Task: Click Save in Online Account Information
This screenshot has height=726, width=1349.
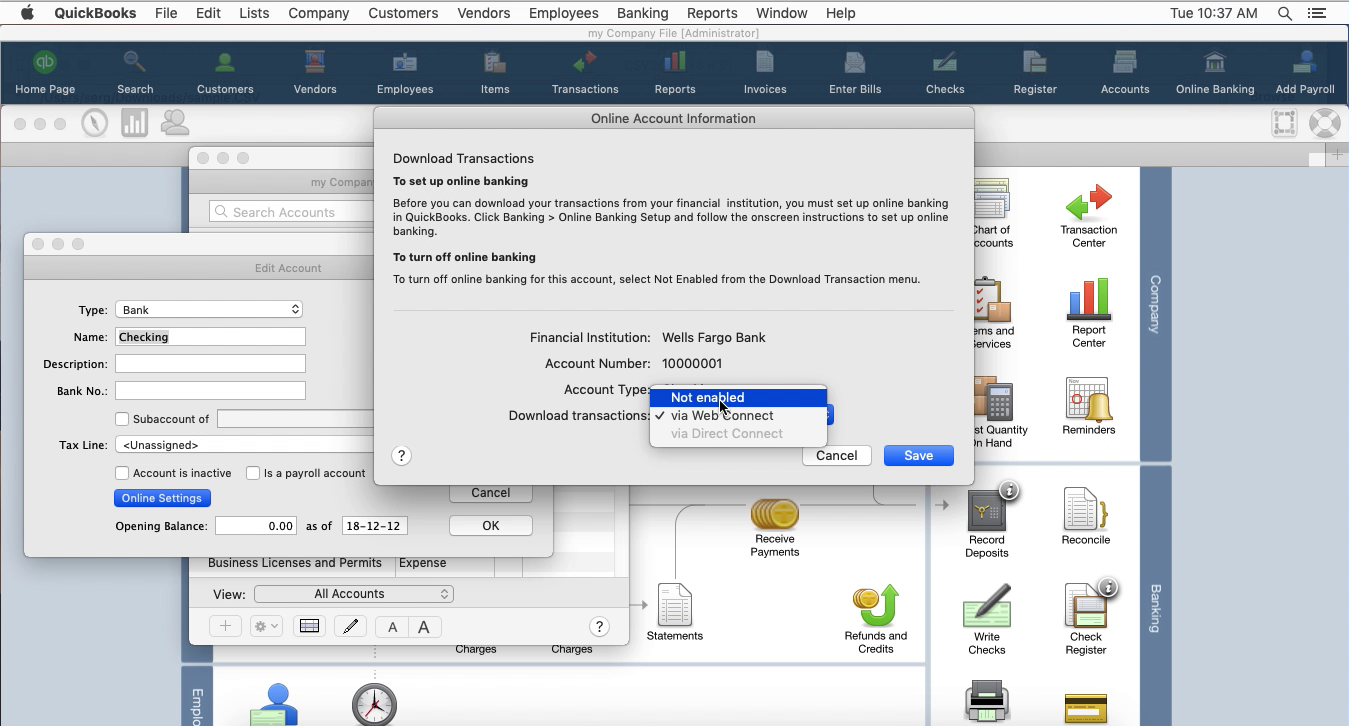Action: click(x=918, y=456)
